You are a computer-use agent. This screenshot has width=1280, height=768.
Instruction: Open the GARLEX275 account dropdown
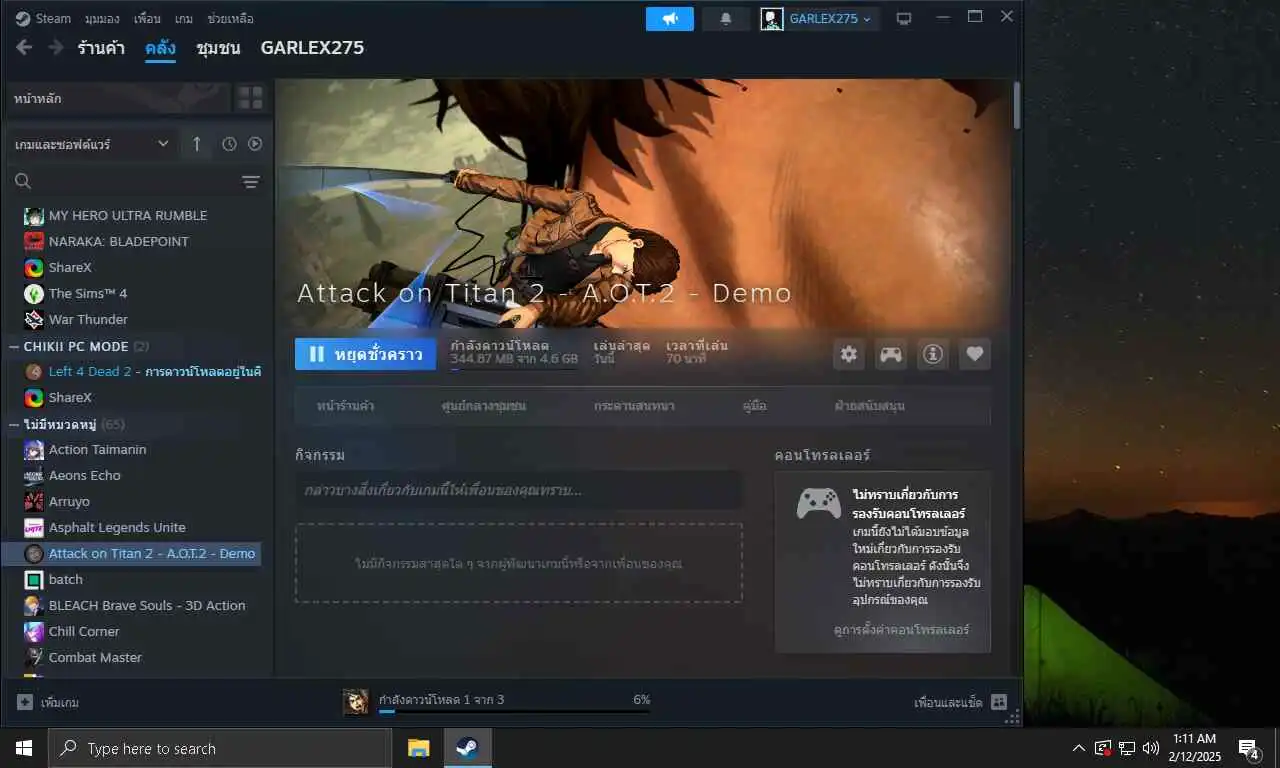pyautogui.click(x=817, y=19)
